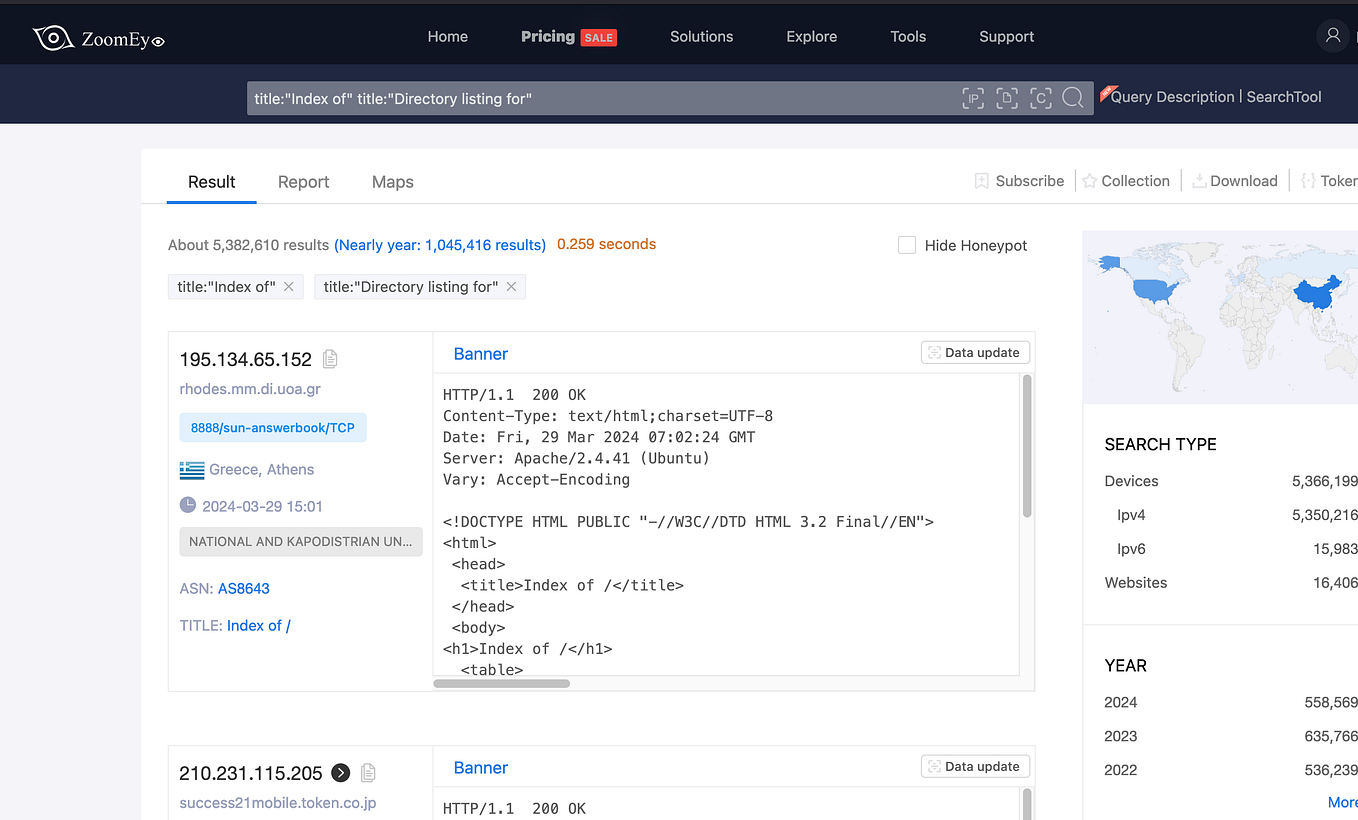The image size is (1358, 820).
Task: Open the Maps tab
Action: pyautogui.click(x=392, y=181)
